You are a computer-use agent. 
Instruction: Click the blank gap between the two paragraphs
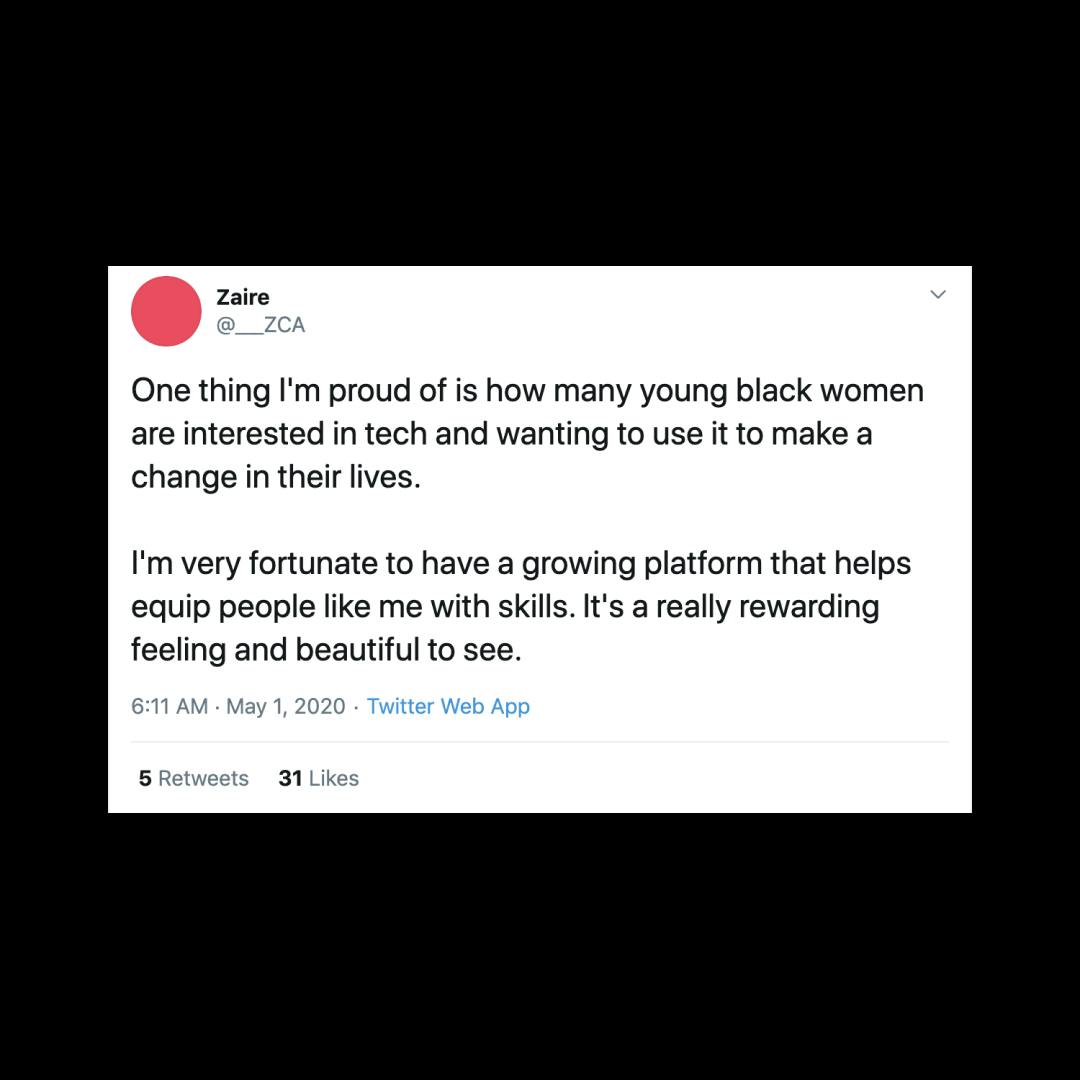click(x=540, y=520)
